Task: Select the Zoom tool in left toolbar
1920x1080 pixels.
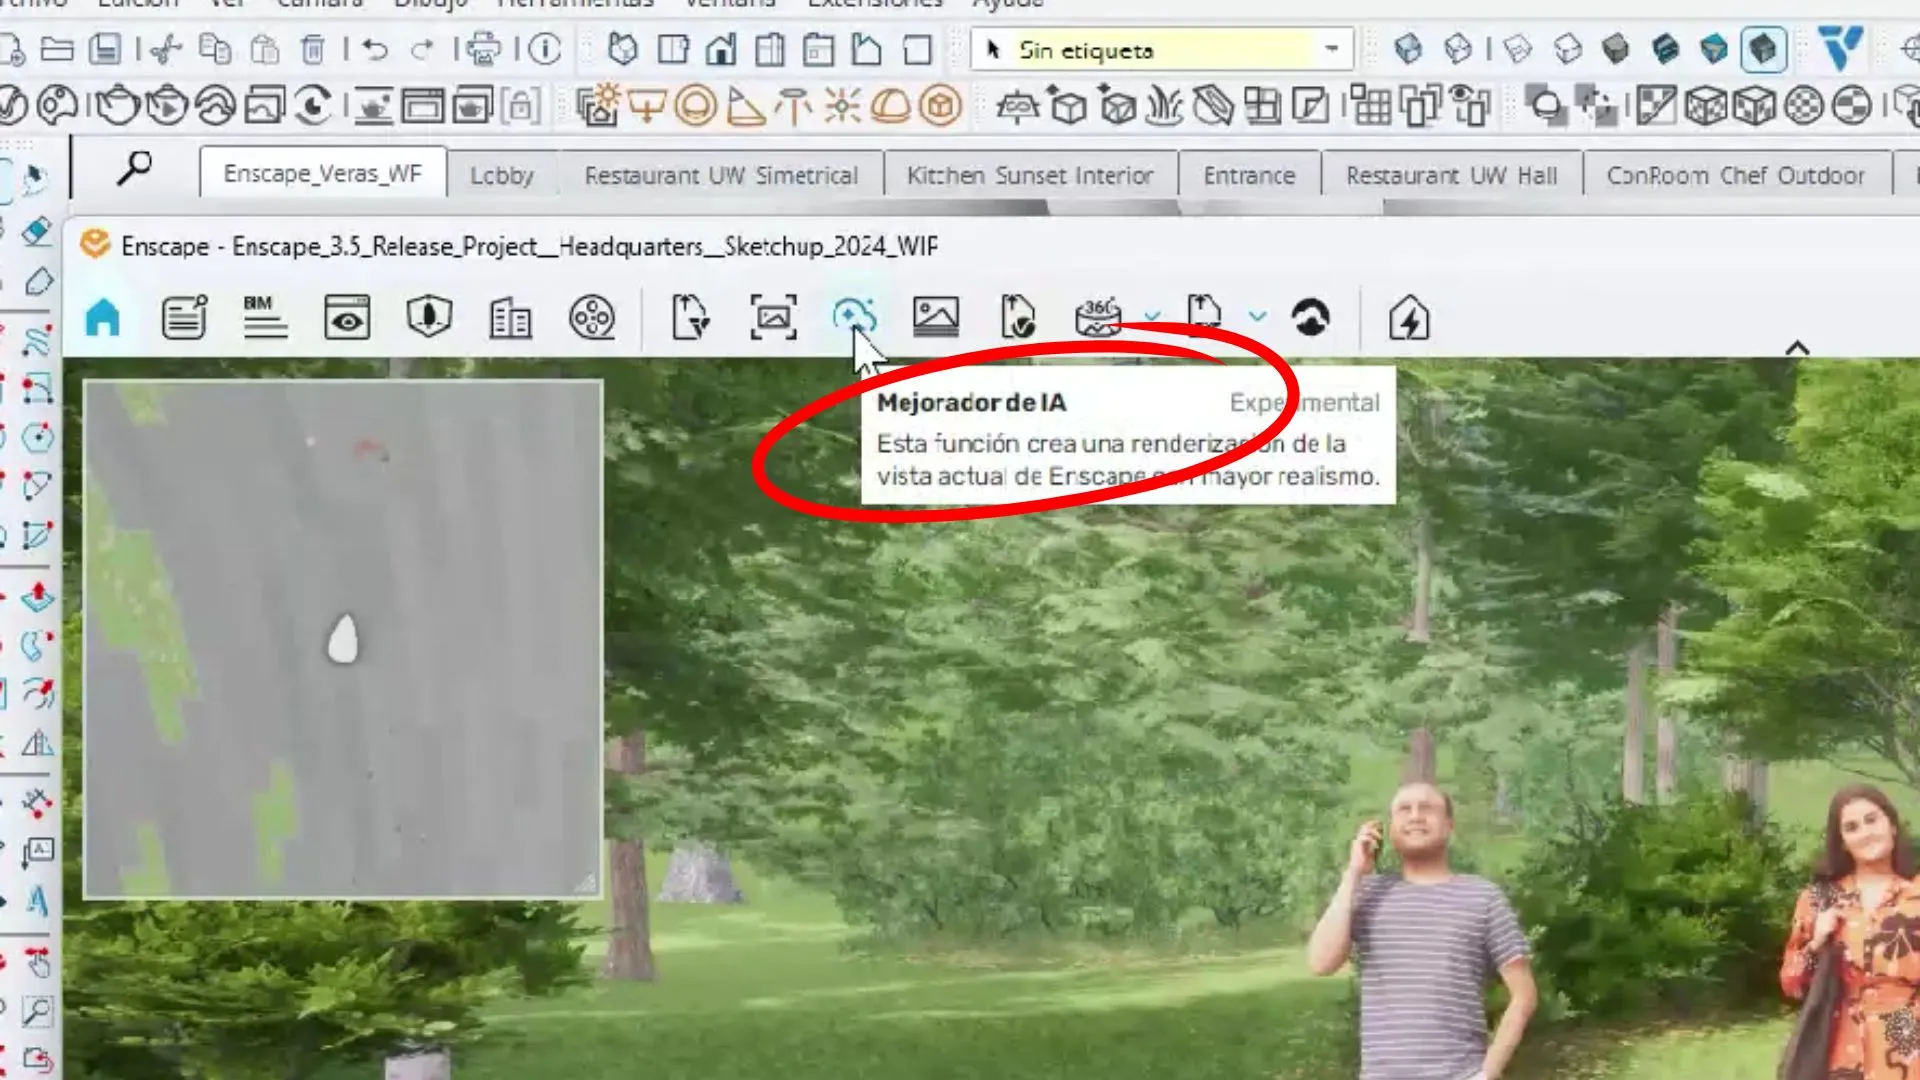Action: coord(37,1011)
